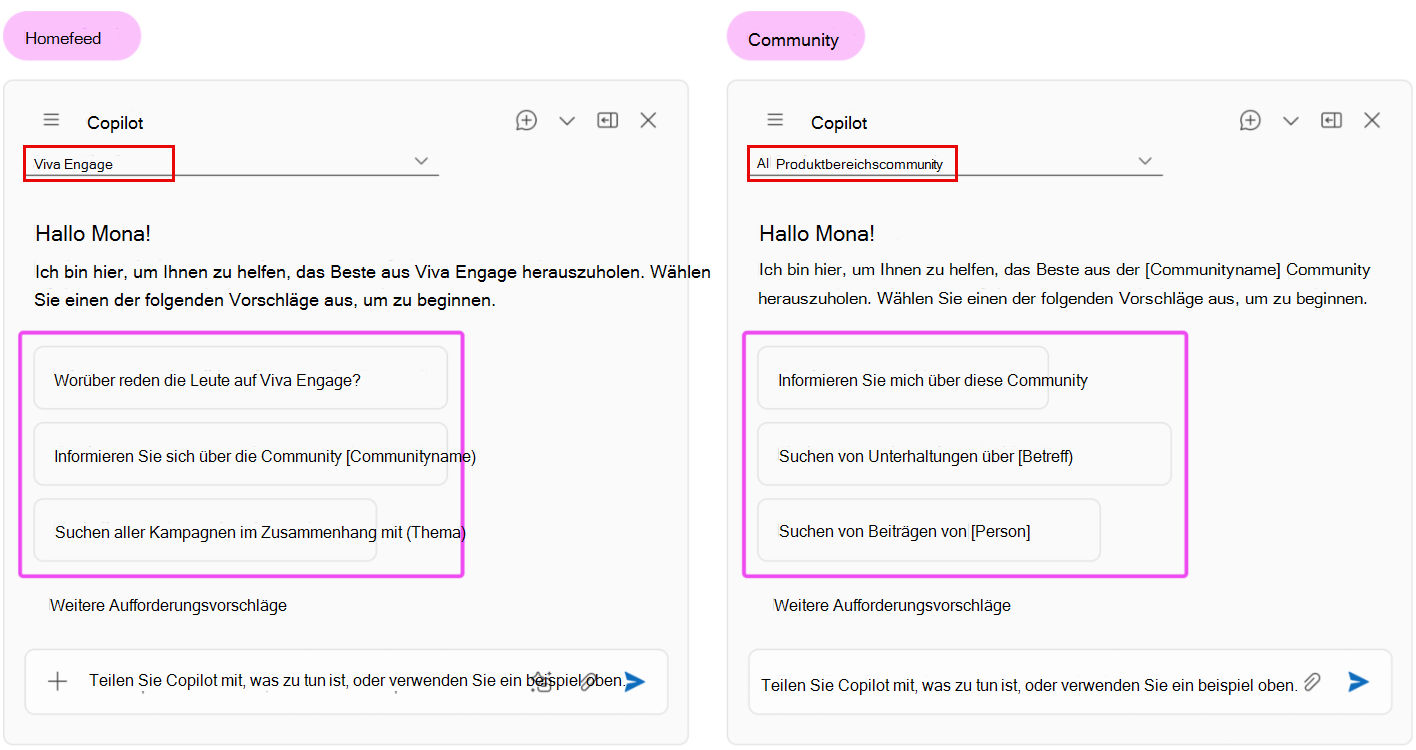Select suggestion 'Worüber reden die Leute auf Viva Engage?'
This screenshot has width=1416, height=750.
click(240, 378)
